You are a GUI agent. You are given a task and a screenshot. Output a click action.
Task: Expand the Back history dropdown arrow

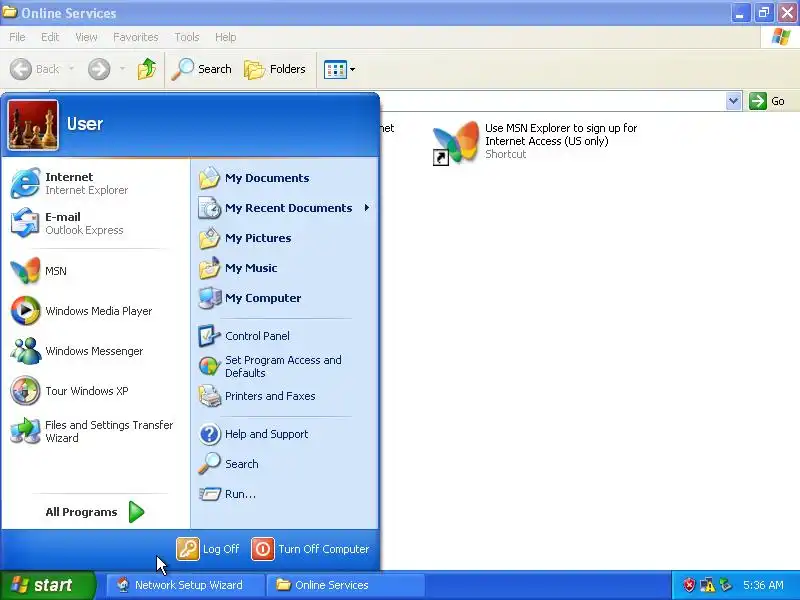pos(71,69)
